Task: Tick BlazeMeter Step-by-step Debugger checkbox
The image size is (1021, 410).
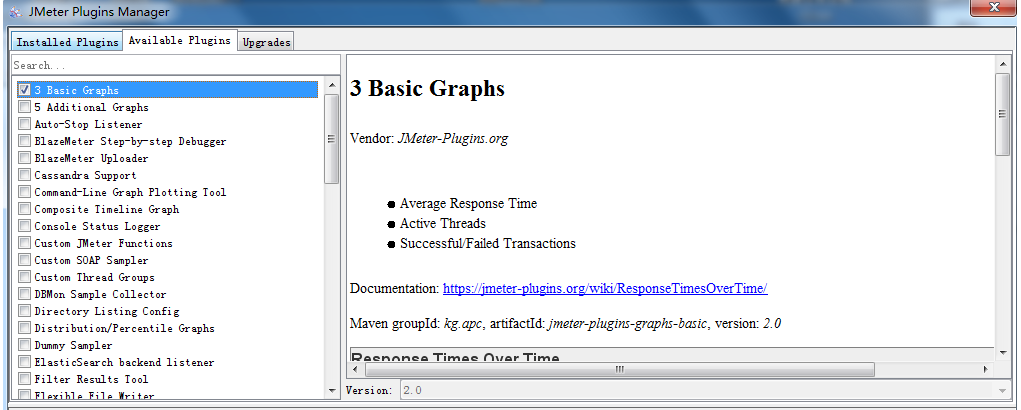Action: 24,141
